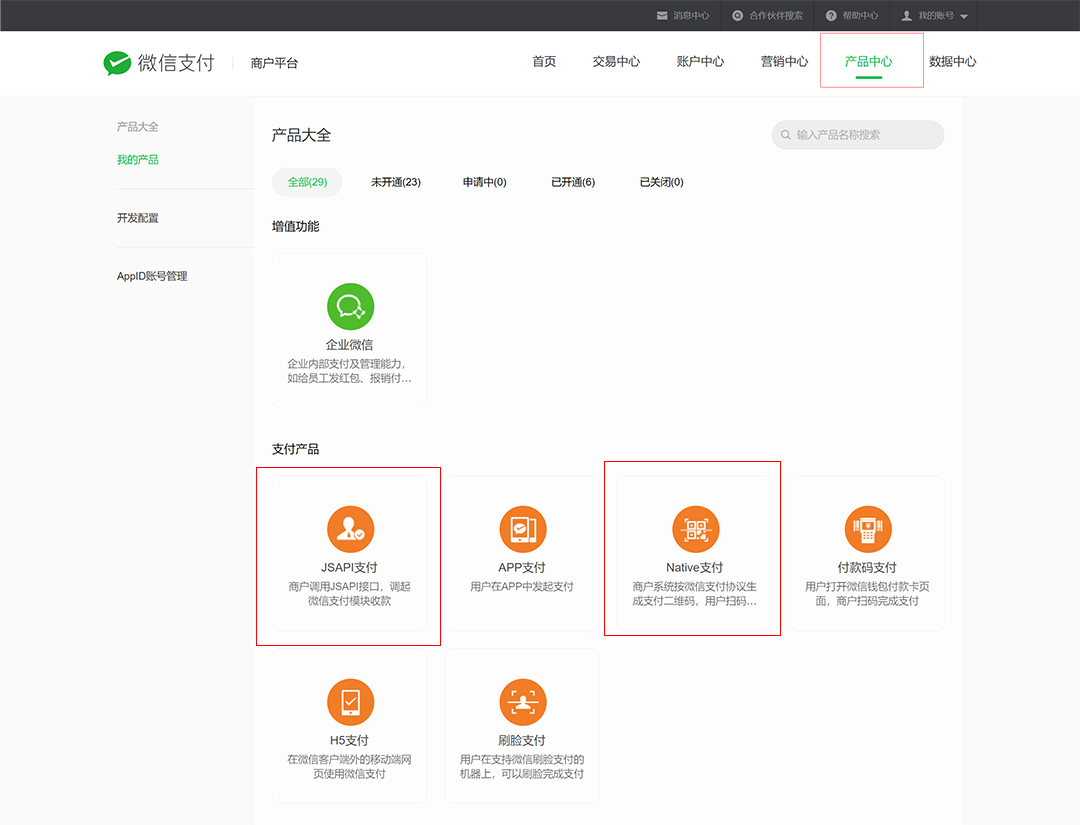Click the 用户在APP中发起支付 description
This screenshot has width=1080, height=825.
click(522, 587)
